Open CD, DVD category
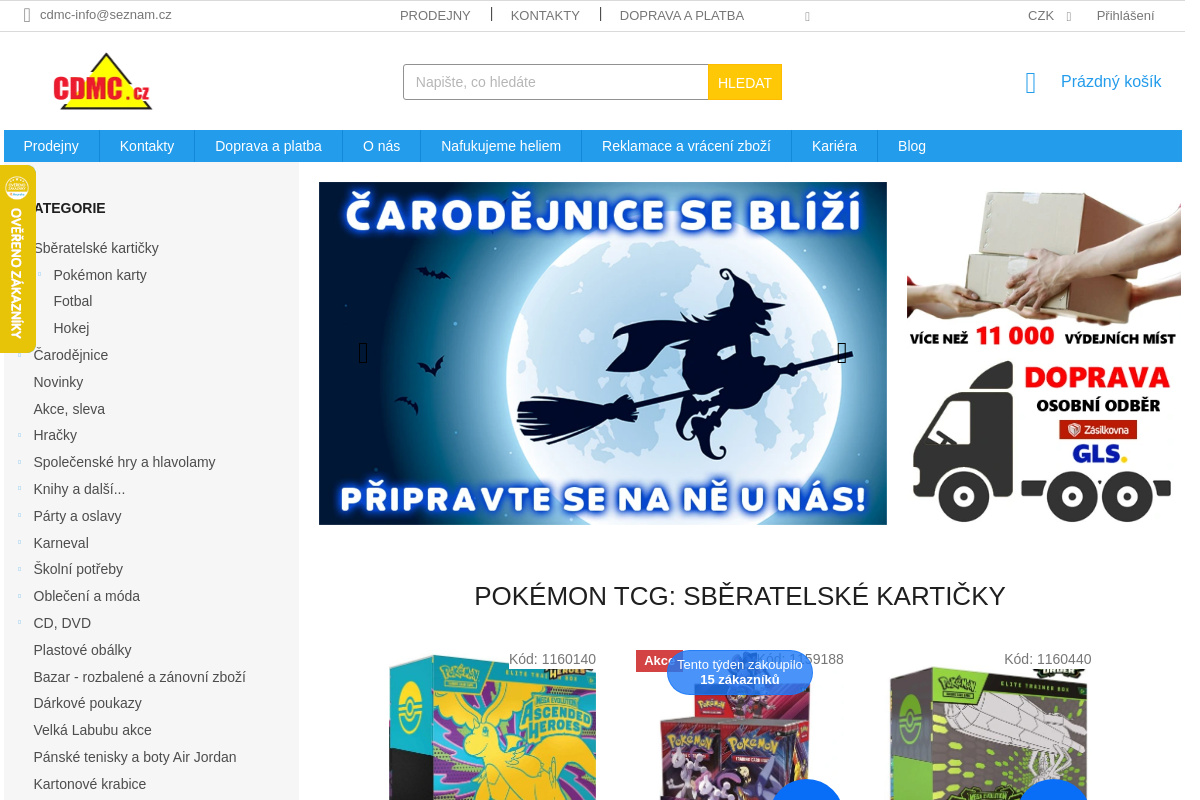Viewport: 1200px width, 800px height. click(x=62, y=623)
